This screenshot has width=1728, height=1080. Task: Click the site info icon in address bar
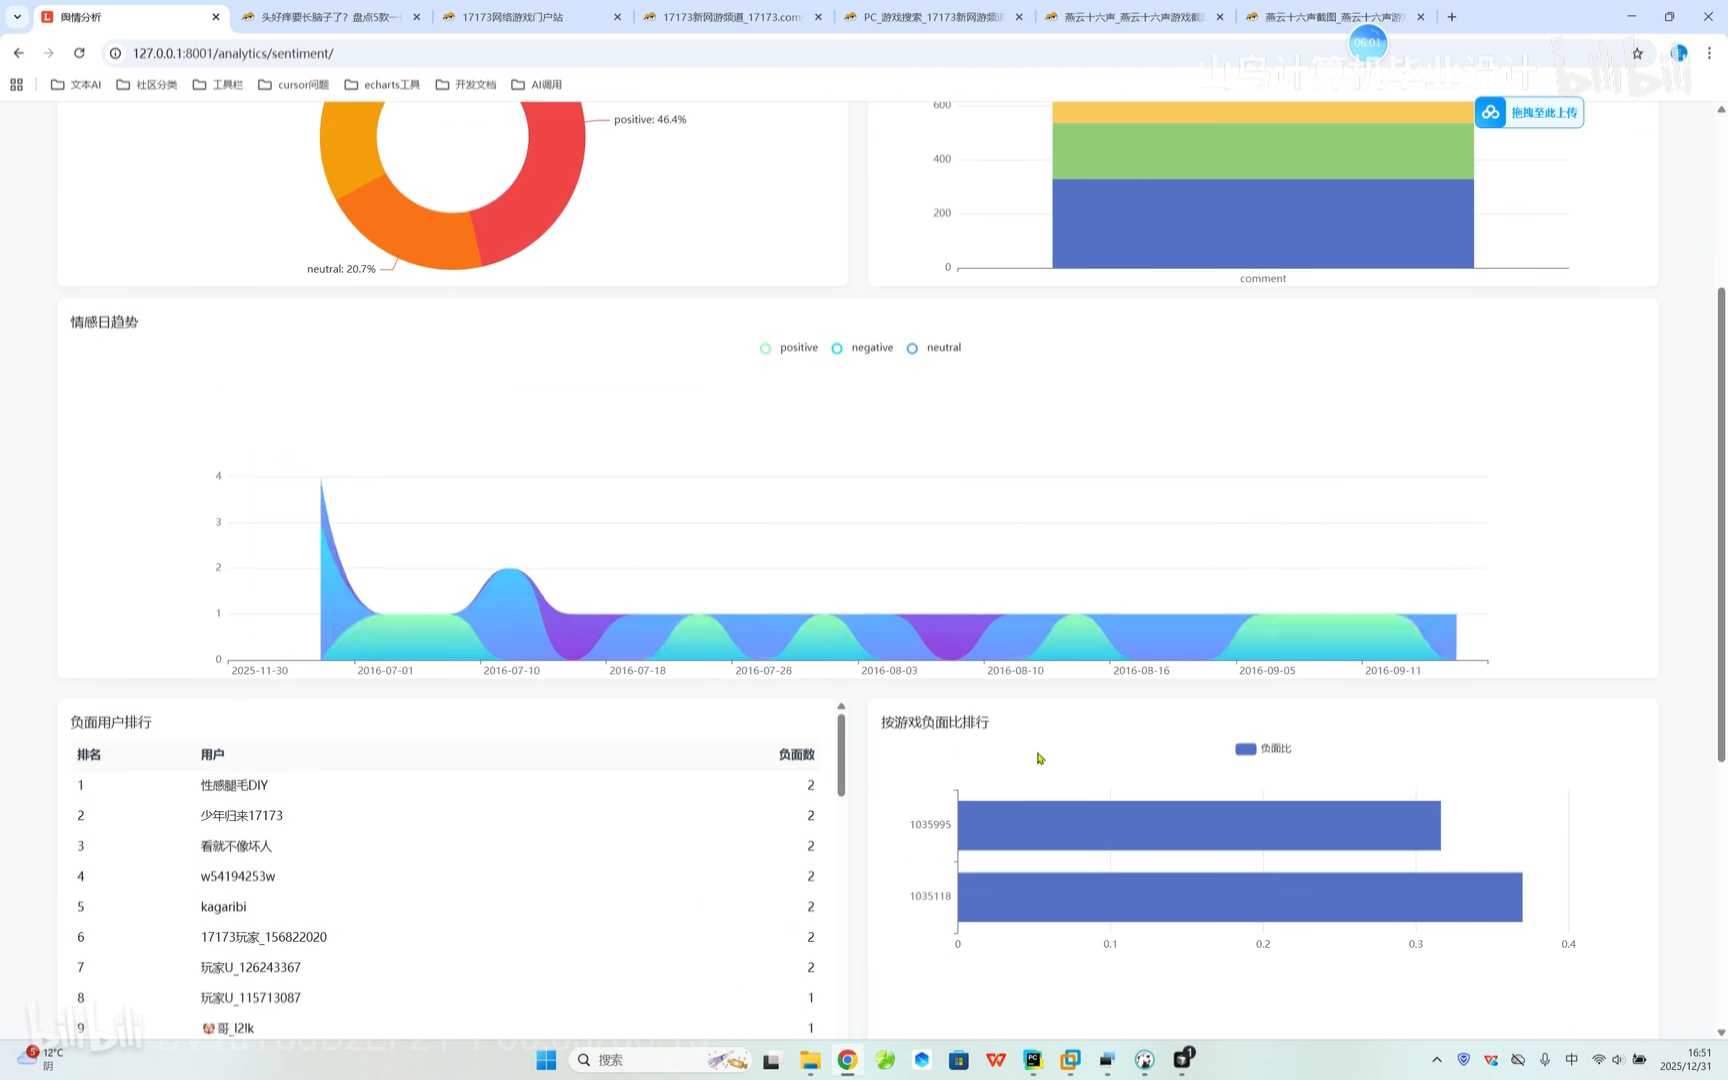(x=116, y=53)
